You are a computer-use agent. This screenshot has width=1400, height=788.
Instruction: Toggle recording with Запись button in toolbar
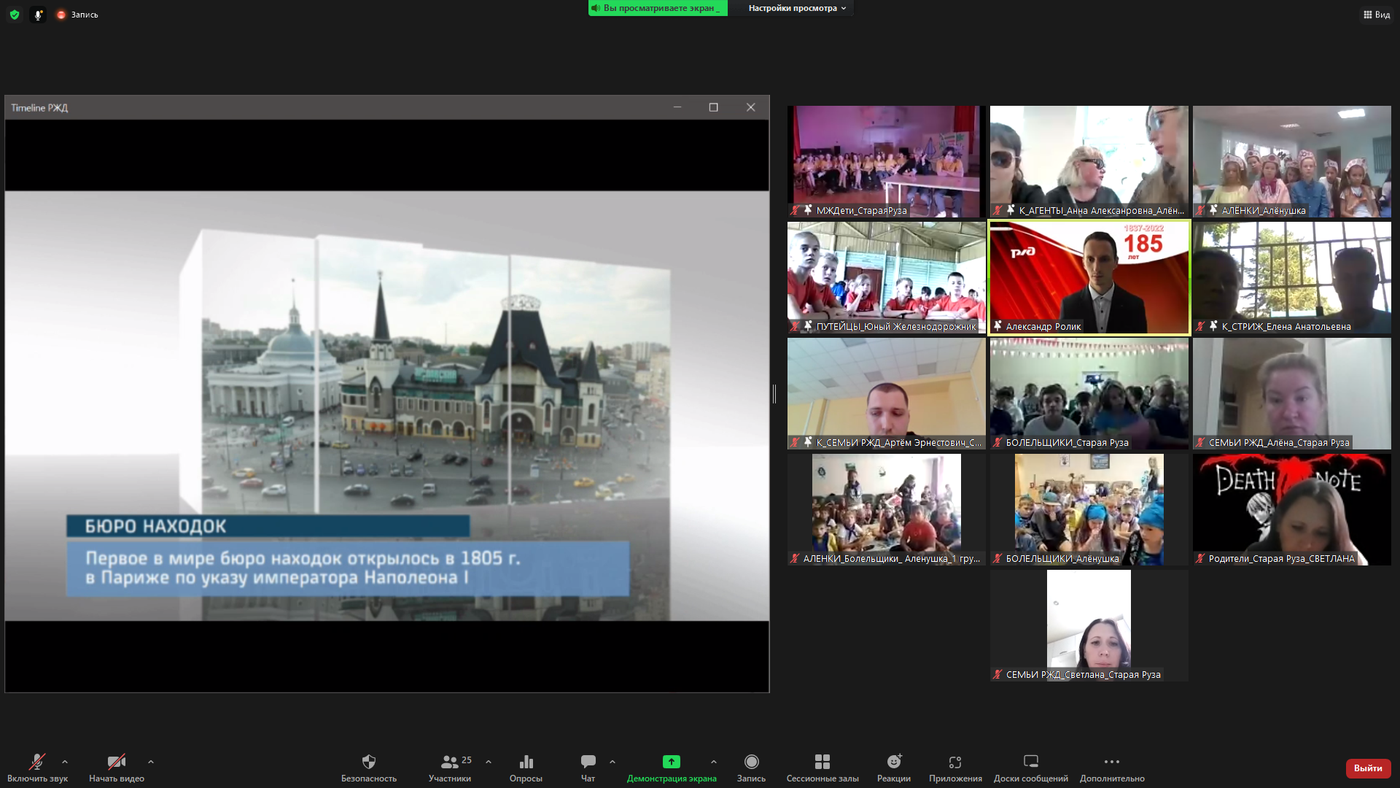point(751,763)
